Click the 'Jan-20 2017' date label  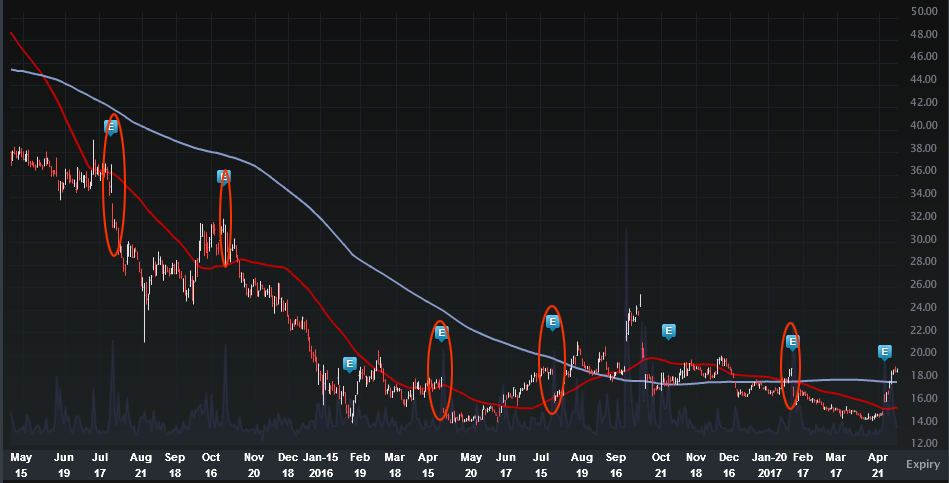tap(769, 465)
